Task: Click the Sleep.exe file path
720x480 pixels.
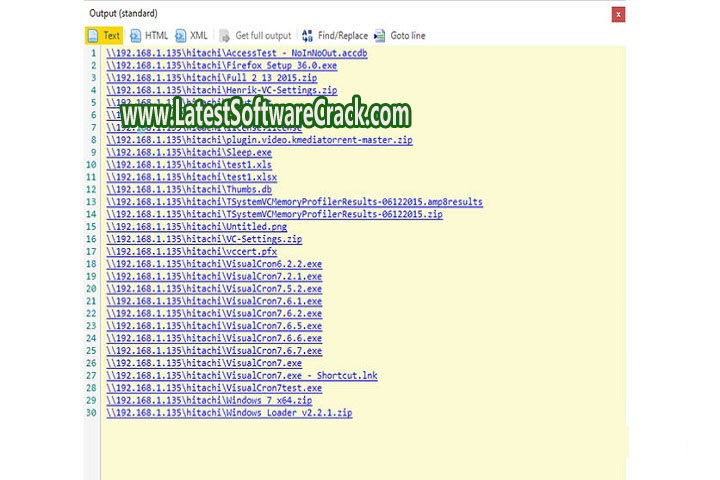Action: [x=189, y=152]
